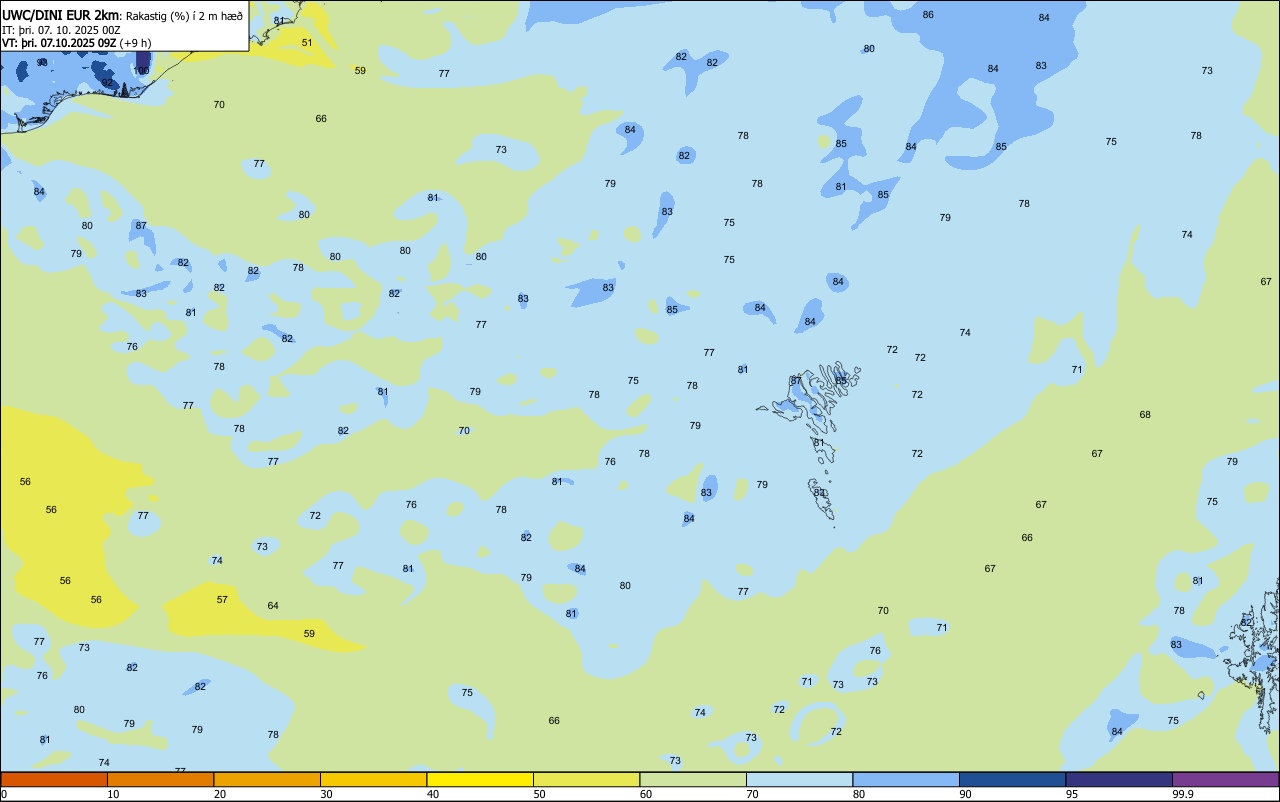Click the 'IT: þri. 07. 10. 2025 00Z' line
Image resolution: width=1280 pixels, height=802 pixels.
pyautogui.click(x=62, y=30)
